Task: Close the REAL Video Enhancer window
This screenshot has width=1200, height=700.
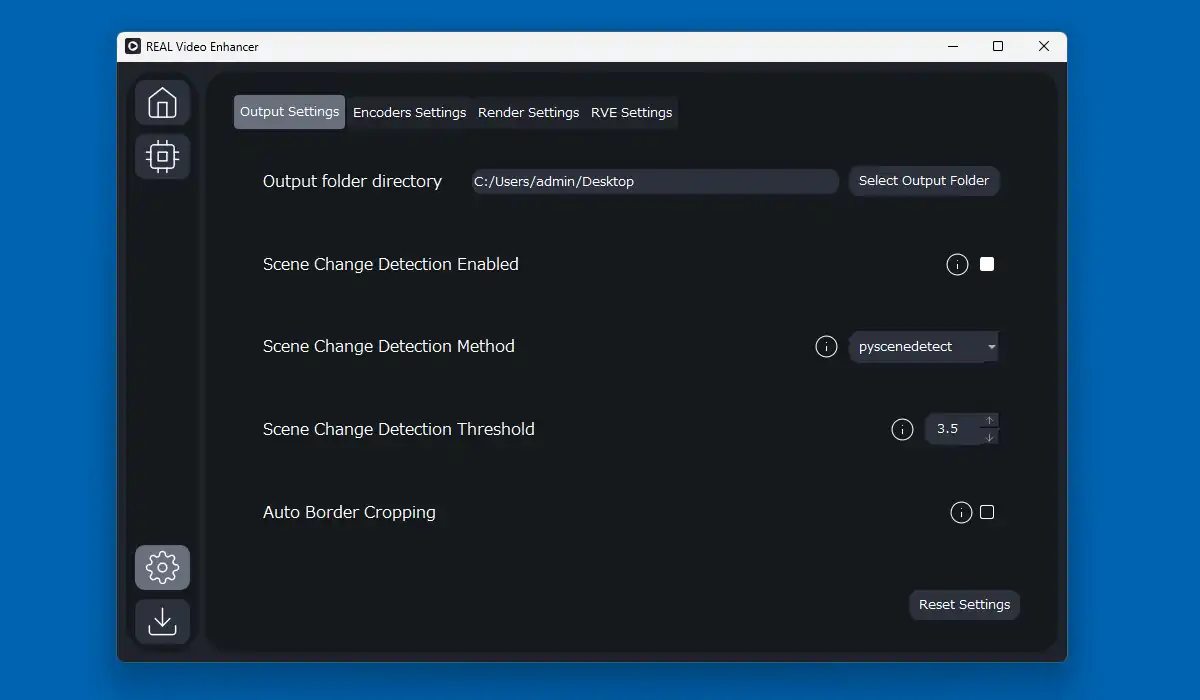Action: click(x=1044, y=46)
